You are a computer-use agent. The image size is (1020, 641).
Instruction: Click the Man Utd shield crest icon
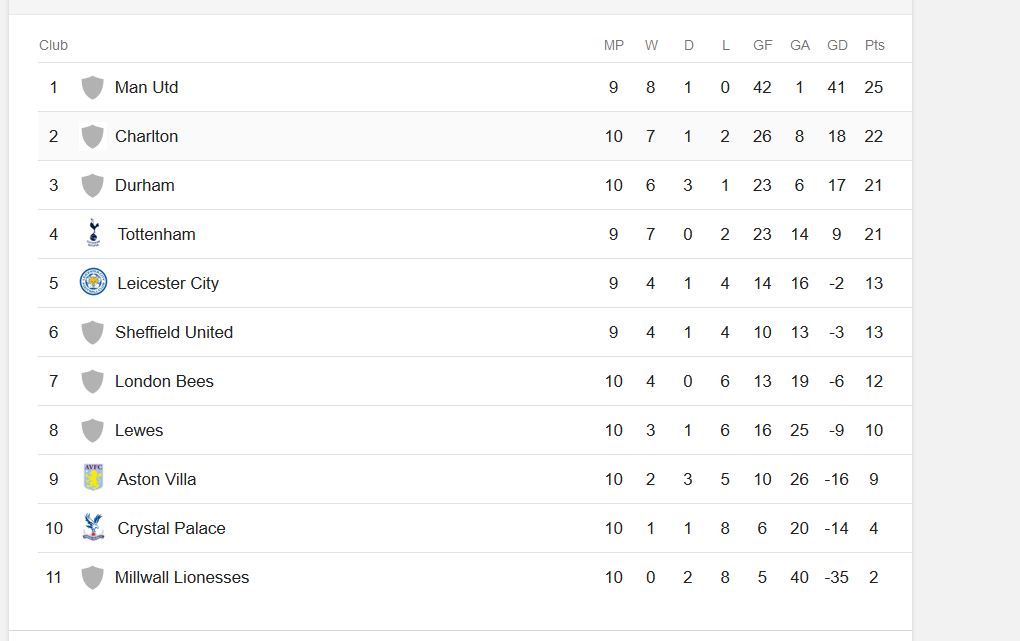(x=92, y=87)
